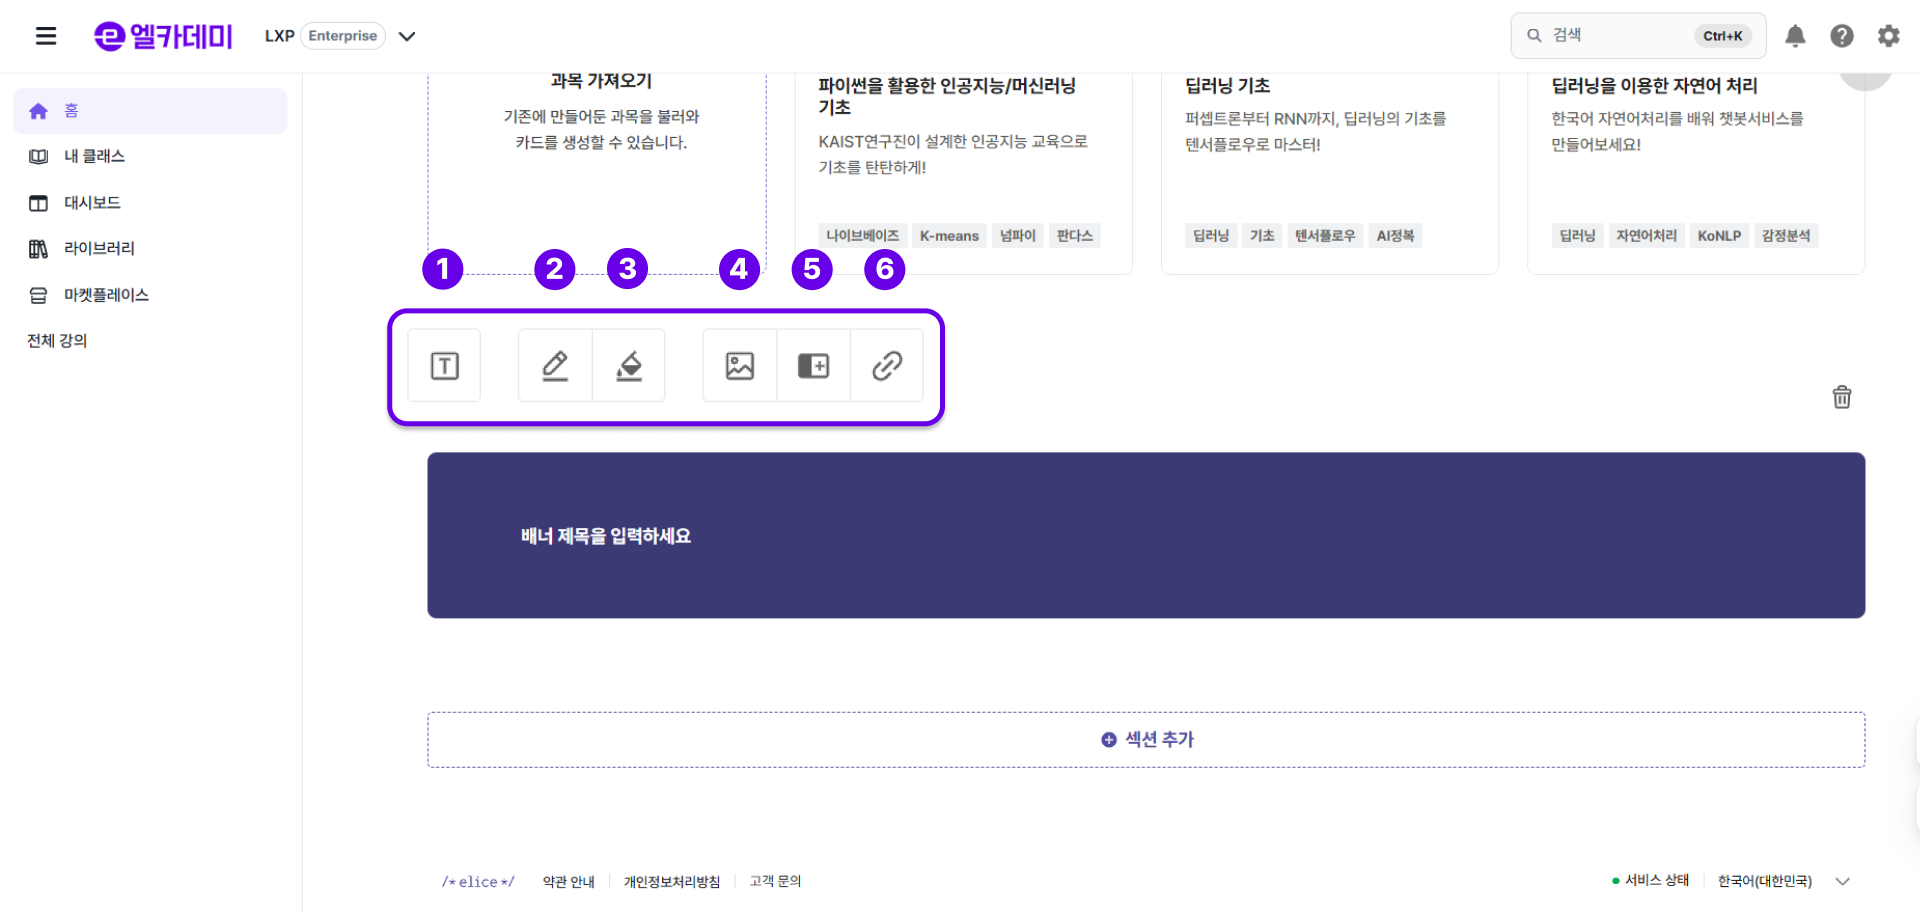Click the 나이브베이즈 tag
1920x912 pixels.
point(863,236)
